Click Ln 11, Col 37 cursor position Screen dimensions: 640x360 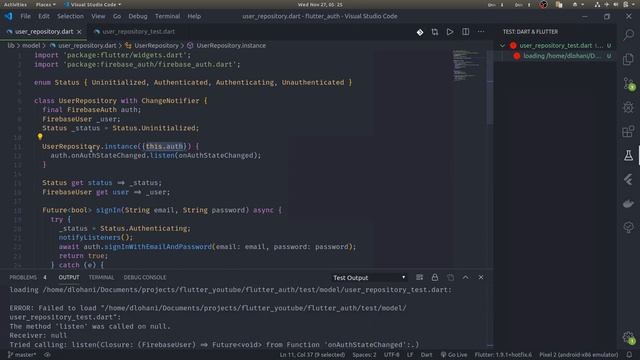[x=312, y=355]
